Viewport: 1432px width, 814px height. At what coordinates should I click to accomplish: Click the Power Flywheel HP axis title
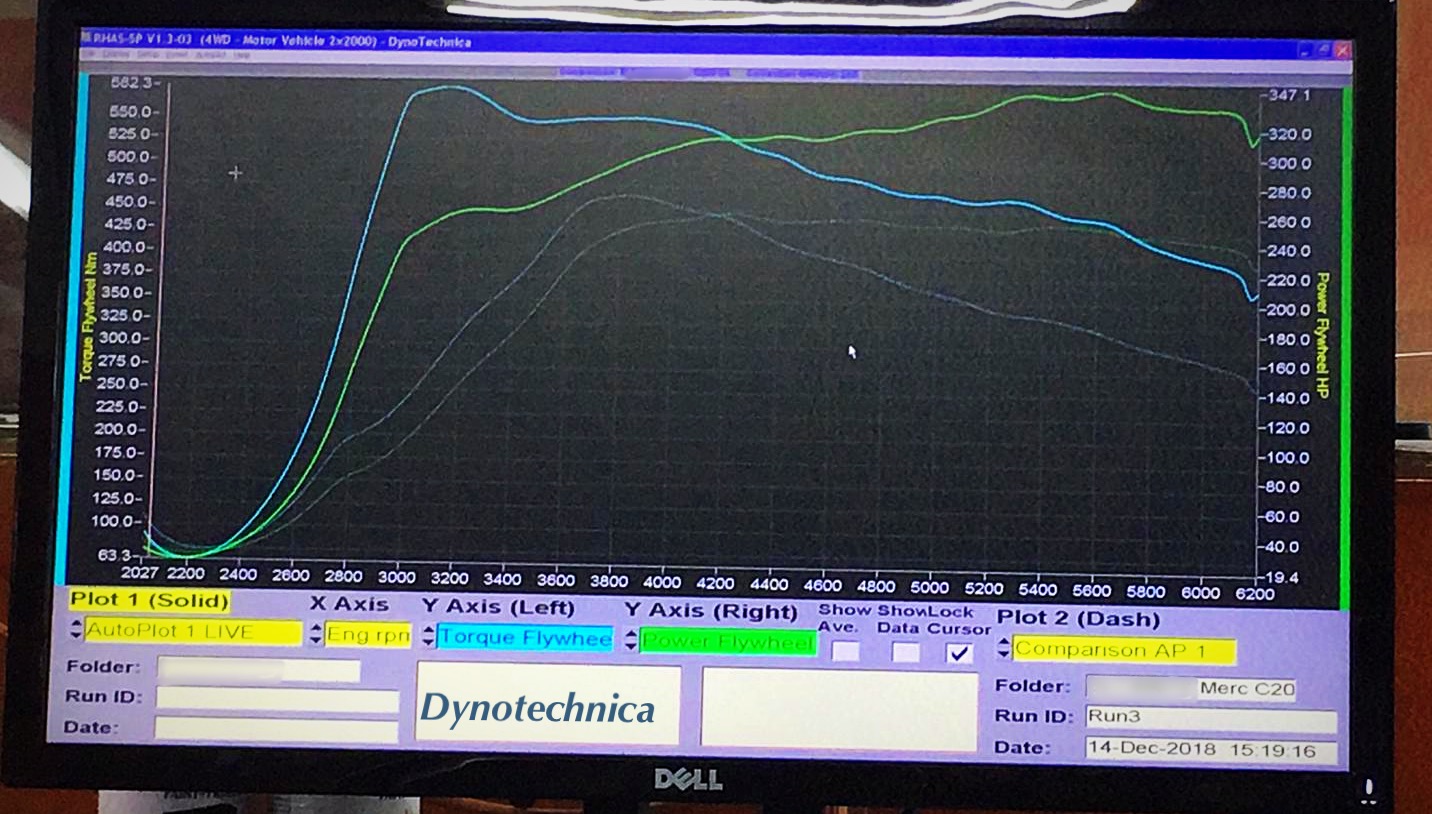[x=1322, y=336]
